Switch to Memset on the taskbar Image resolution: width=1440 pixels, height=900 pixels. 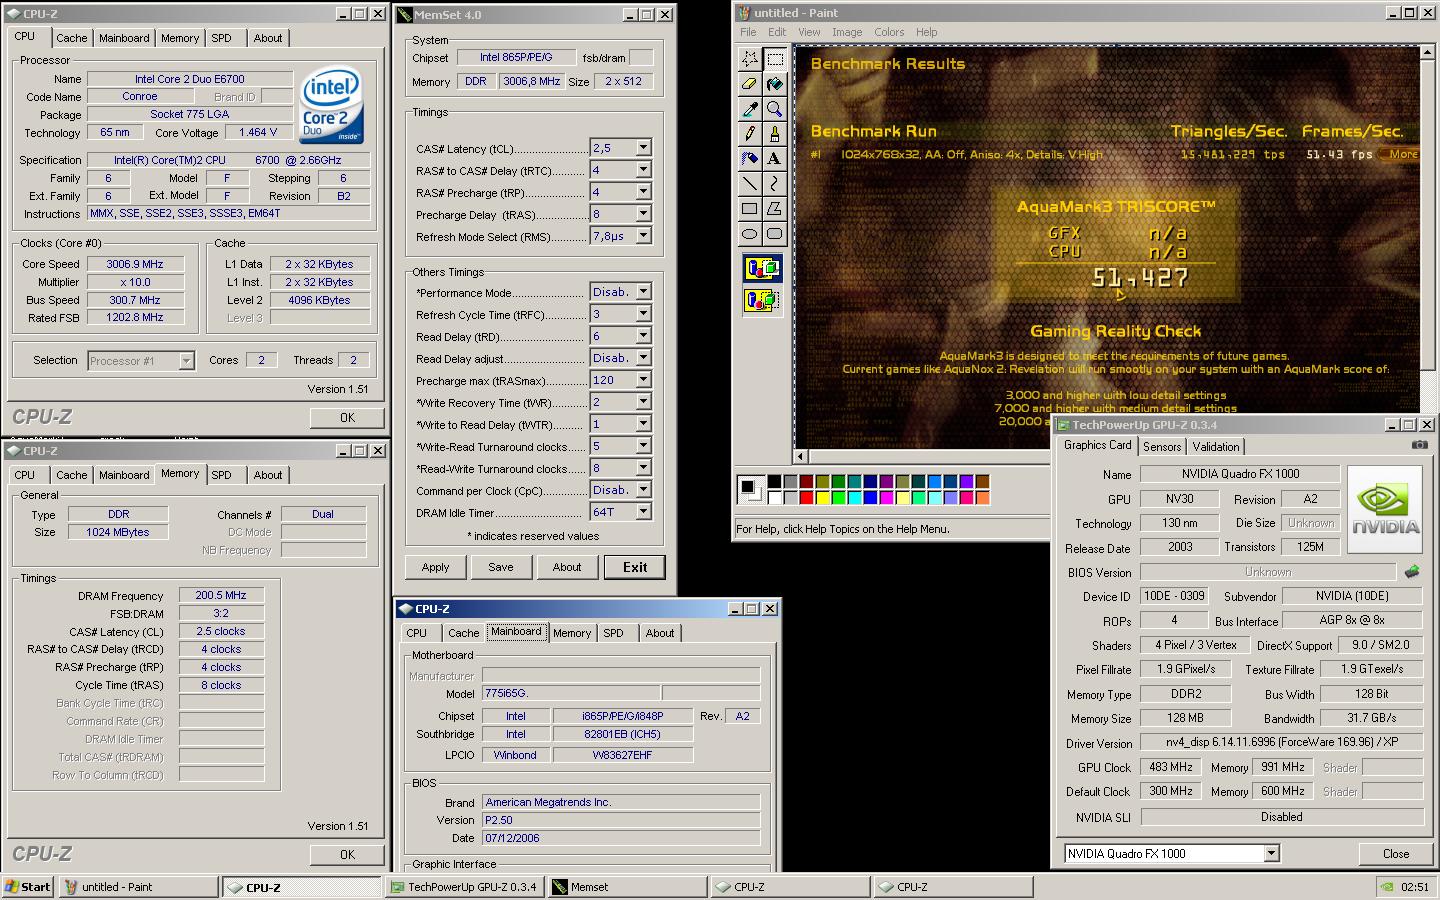coord(627,886)
